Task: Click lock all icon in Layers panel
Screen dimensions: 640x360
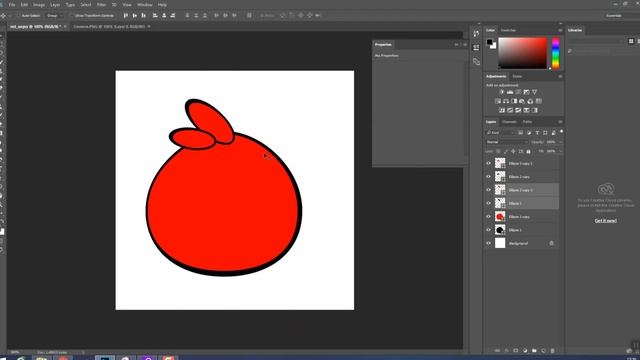Action: (x=529, y=151)
